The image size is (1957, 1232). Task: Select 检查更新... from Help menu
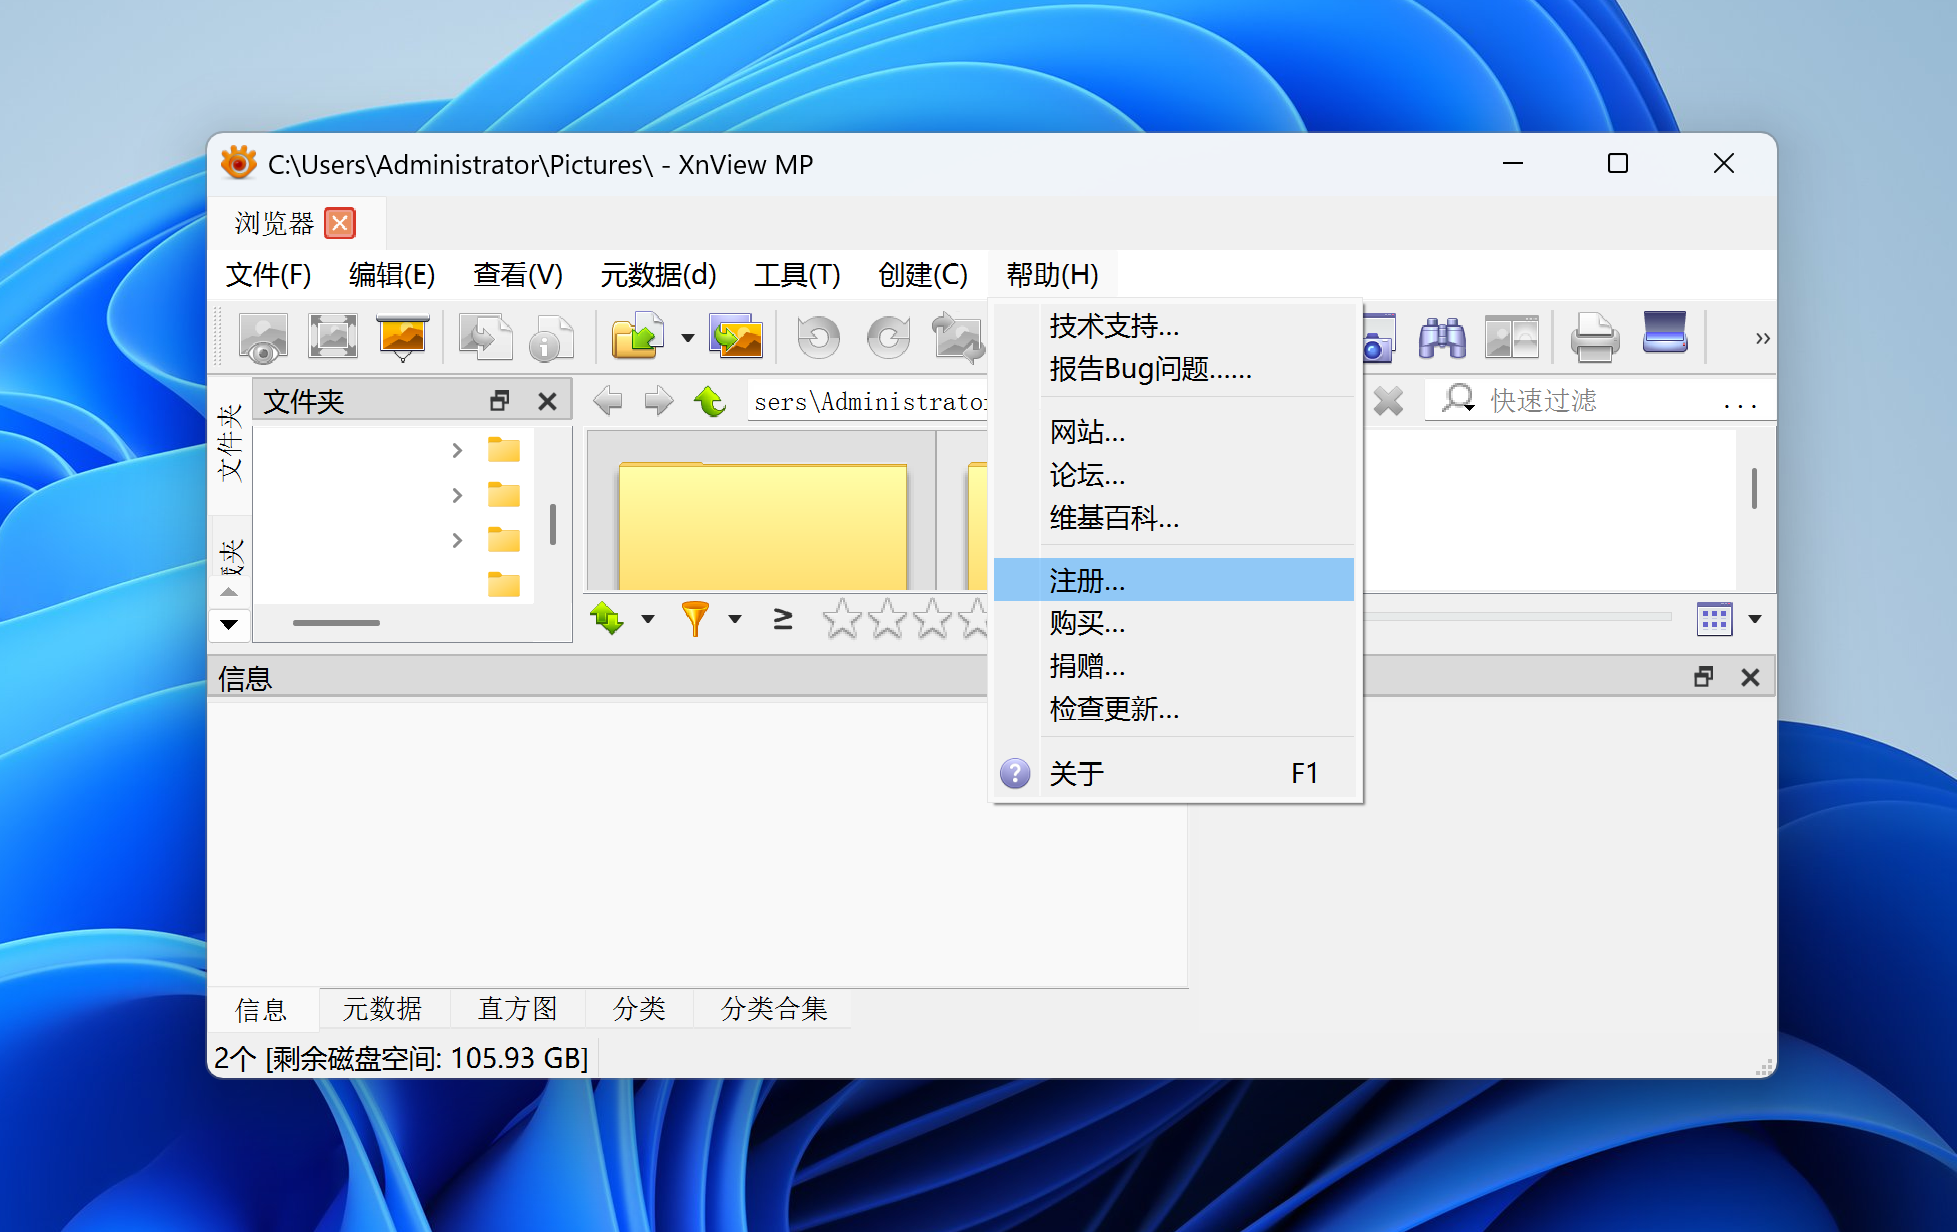(x=1114, y=709)
